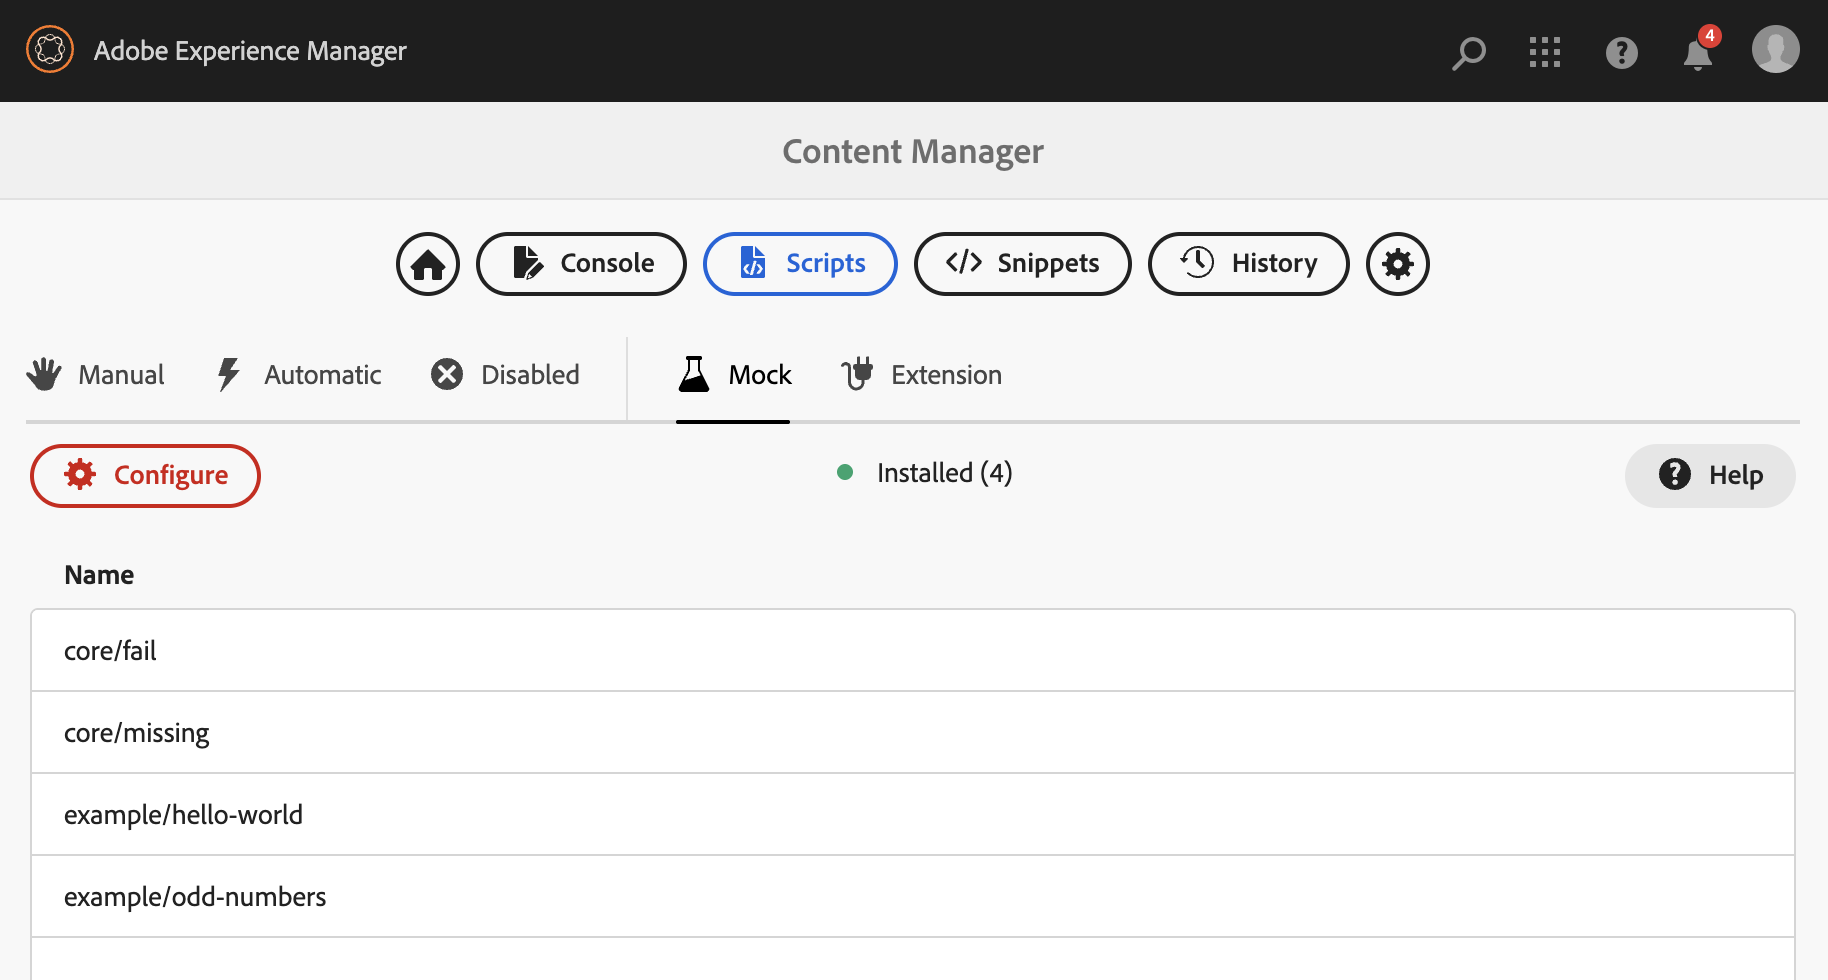Open notifications bell with 4 badge
The width and height of the screenshot is (1828, 980).
click(x=1699, y=50)
